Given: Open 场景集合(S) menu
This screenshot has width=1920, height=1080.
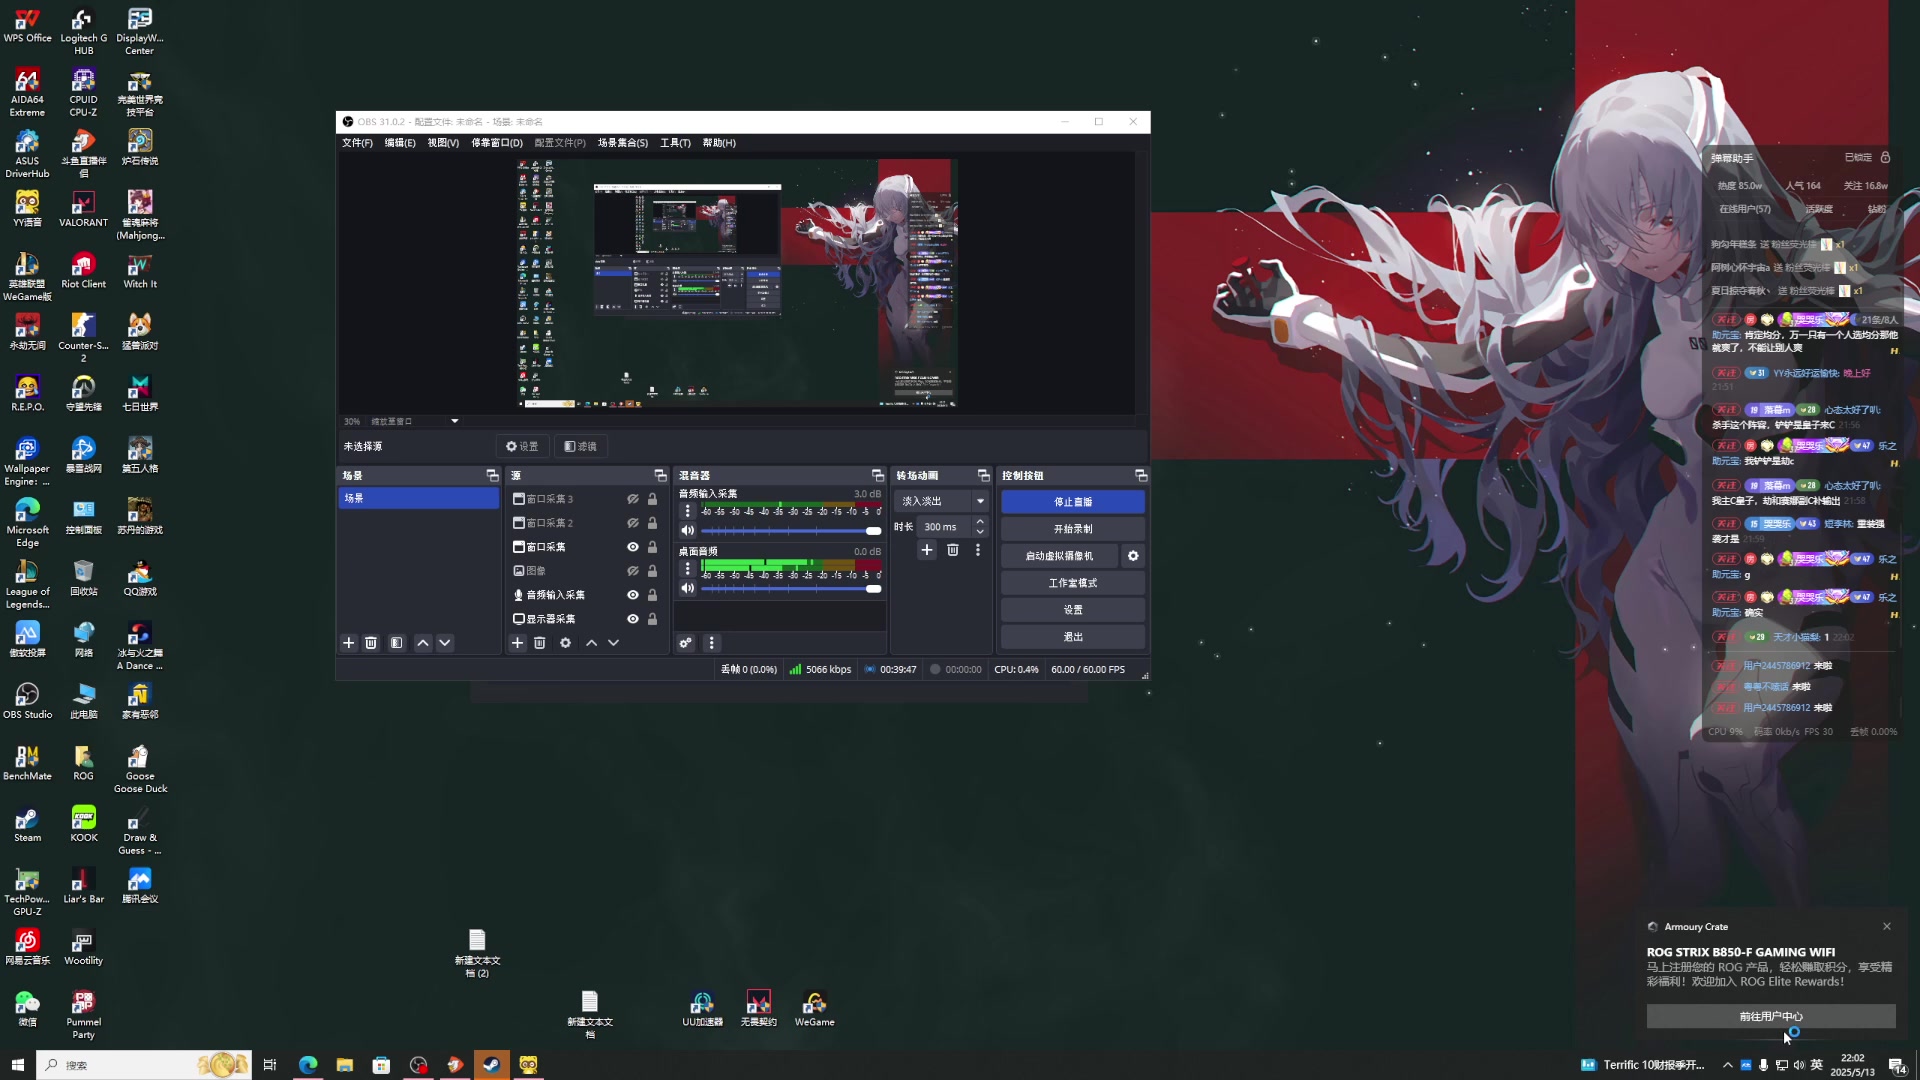Looking at the screenshot, I should point(623,143).
